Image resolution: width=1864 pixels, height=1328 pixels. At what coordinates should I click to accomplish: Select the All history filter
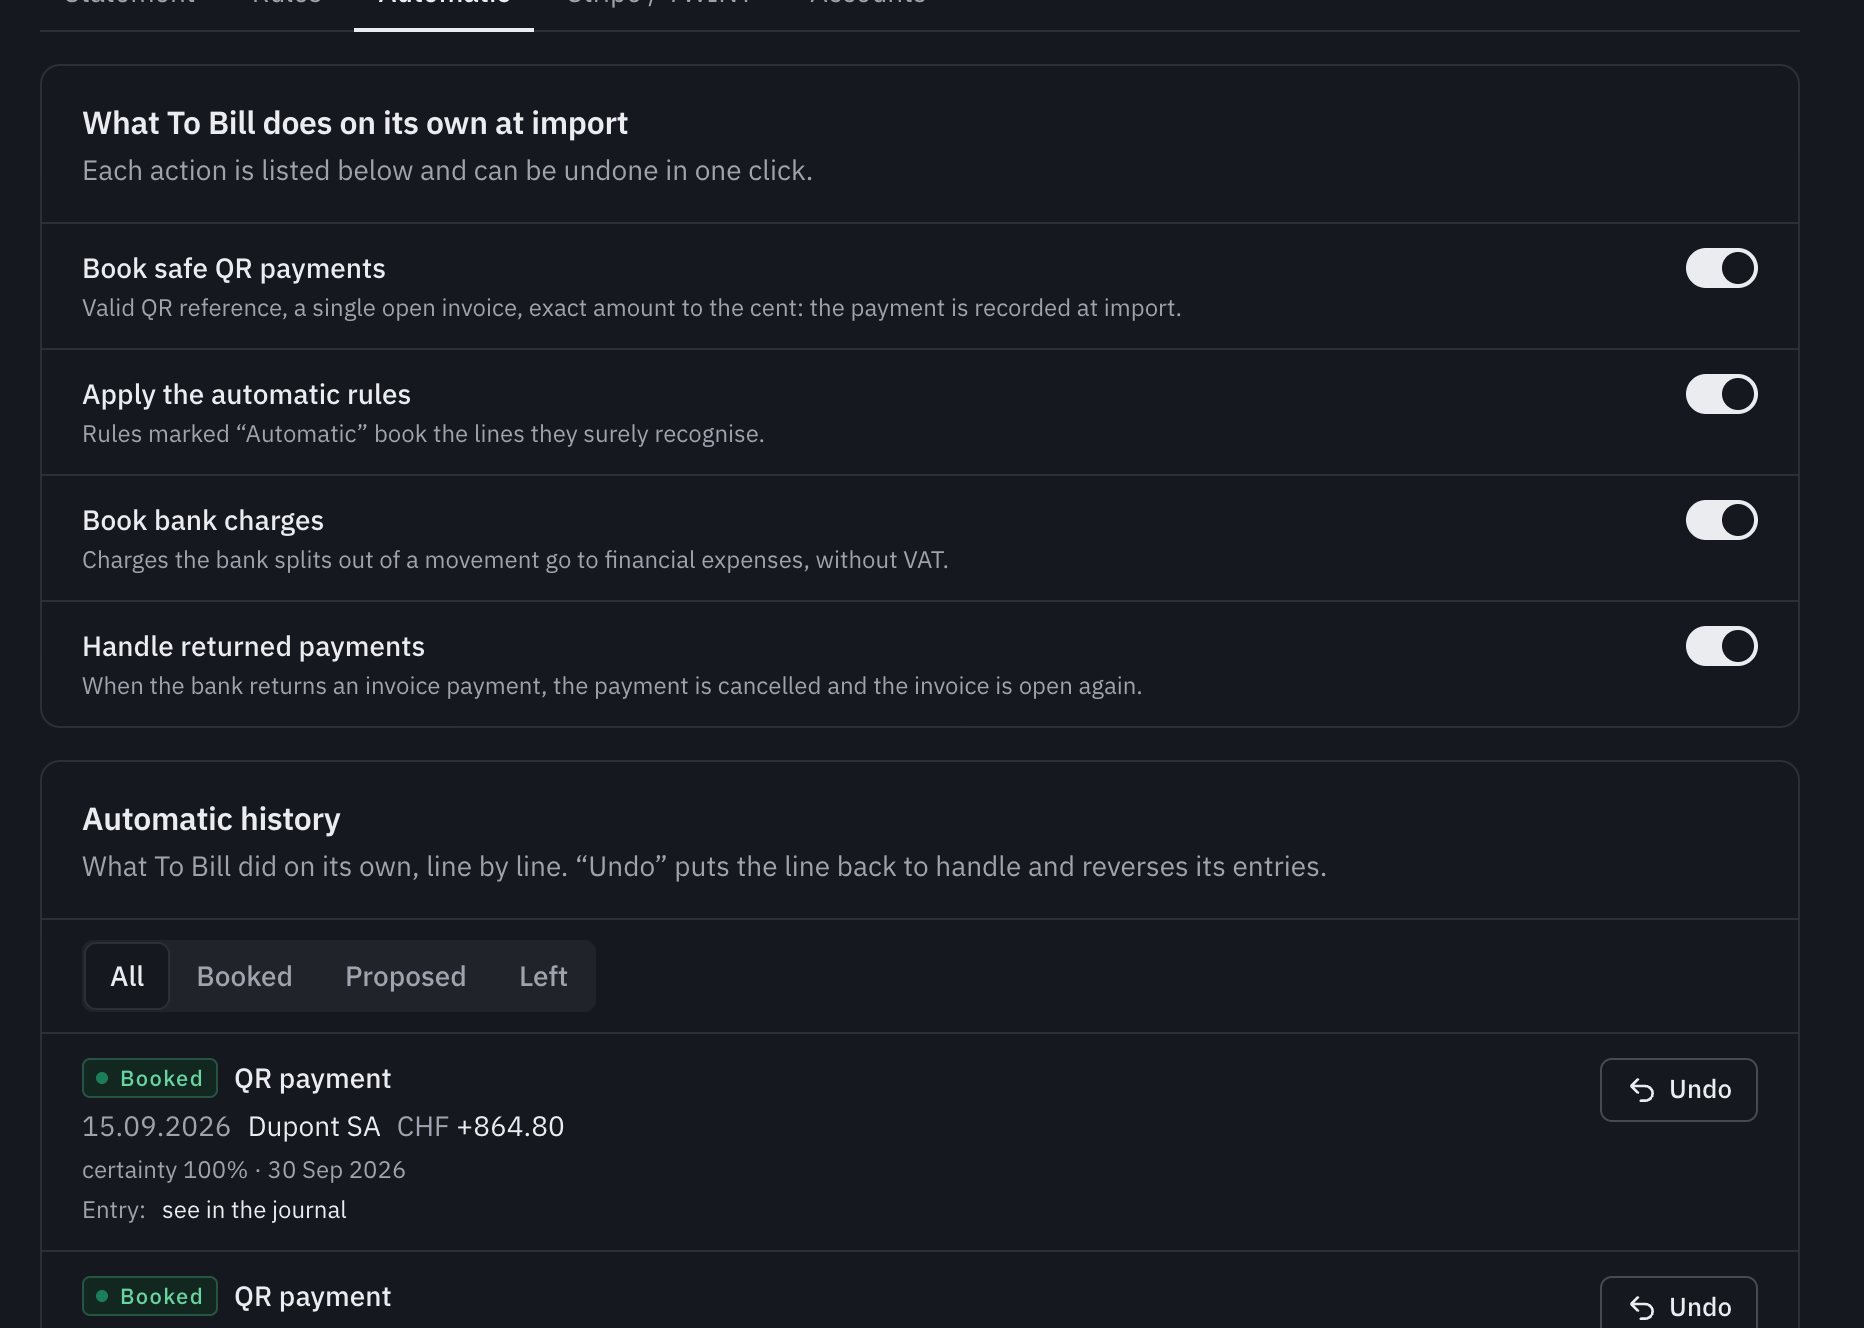coord(127,976)
